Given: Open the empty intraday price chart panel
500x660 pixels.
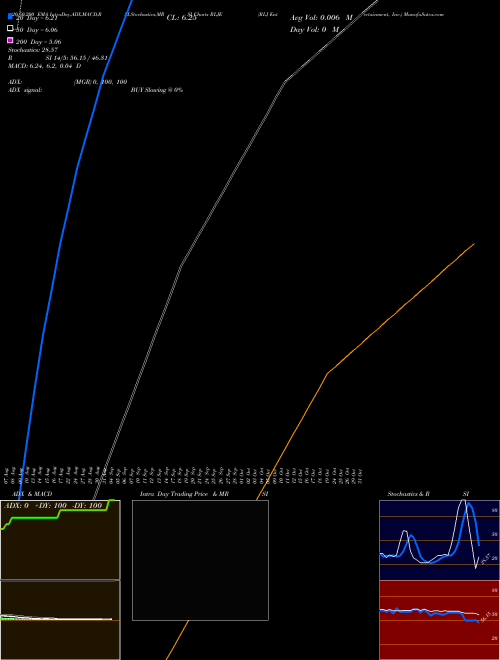Looking at the screenshot, I should click(200, 560).
